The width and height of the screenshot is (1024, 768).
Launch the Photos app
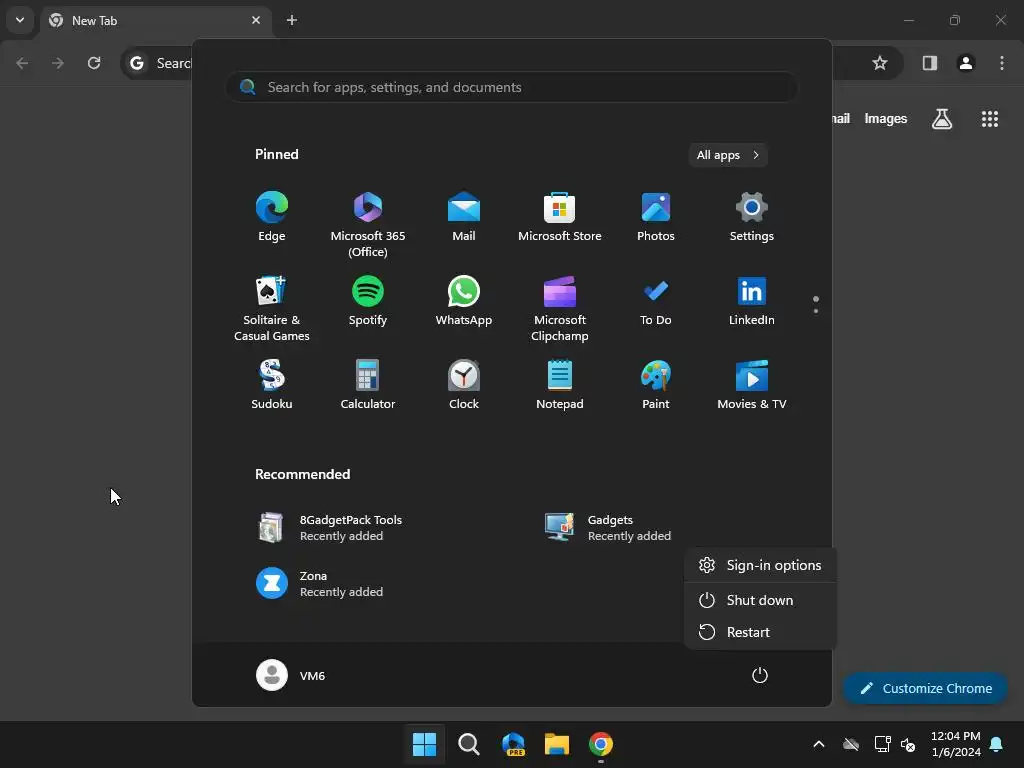[656, 217]
